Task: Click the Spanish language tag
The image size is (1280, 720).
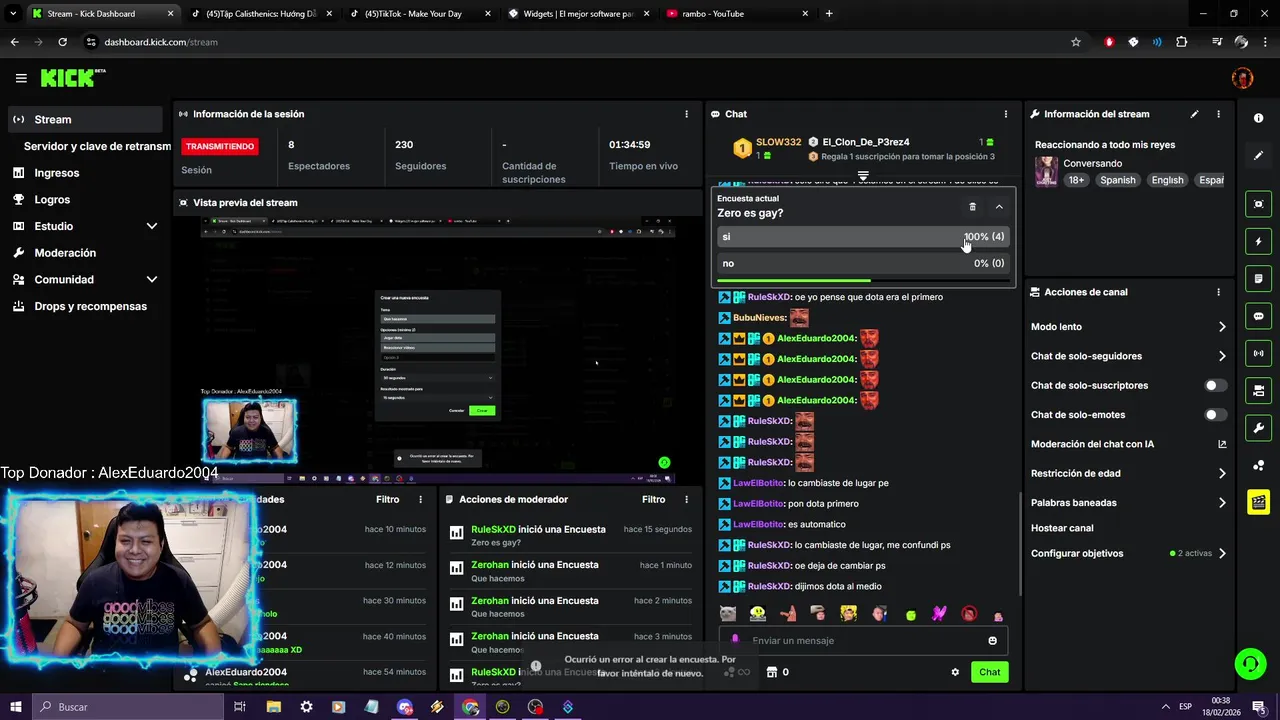Action: coord(1117,180)
